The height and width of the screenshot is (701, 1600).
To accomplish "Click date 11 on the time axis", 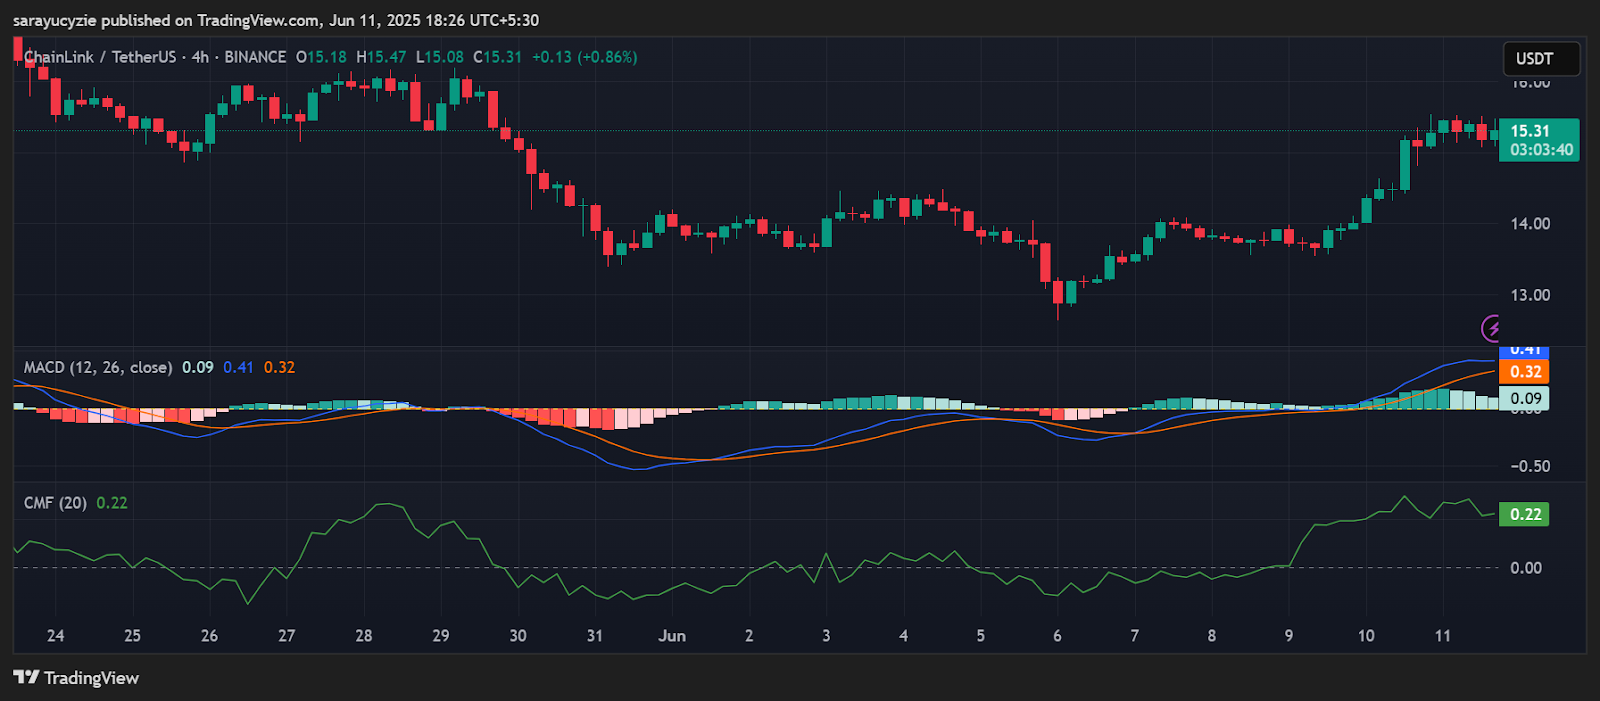I will pyautogui.click(x=1442, y=636).
